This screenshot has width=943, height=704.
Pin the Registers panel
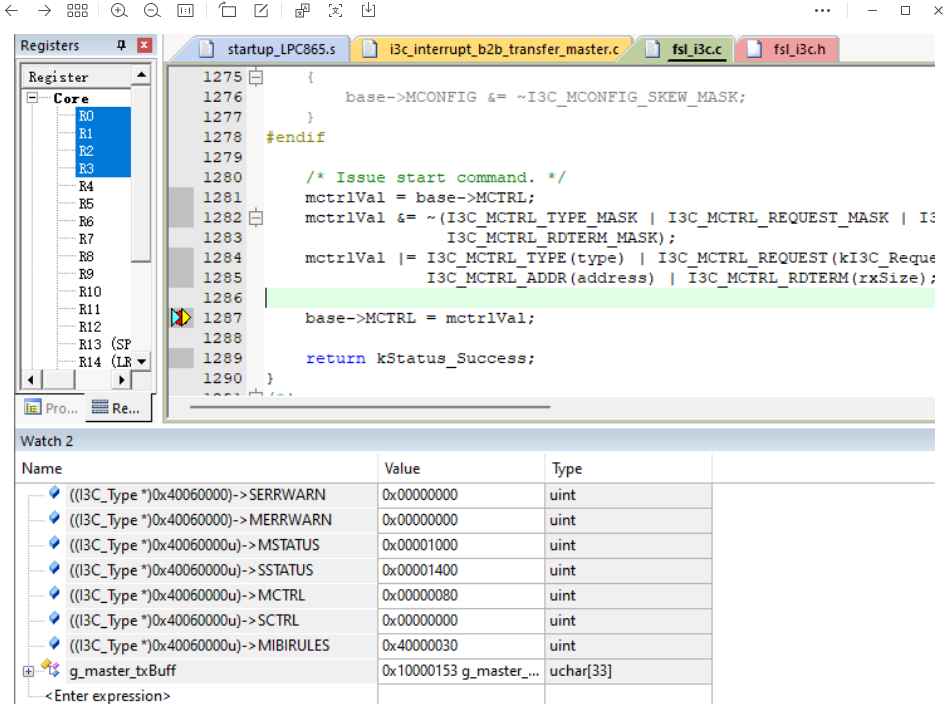pos(121,45)
